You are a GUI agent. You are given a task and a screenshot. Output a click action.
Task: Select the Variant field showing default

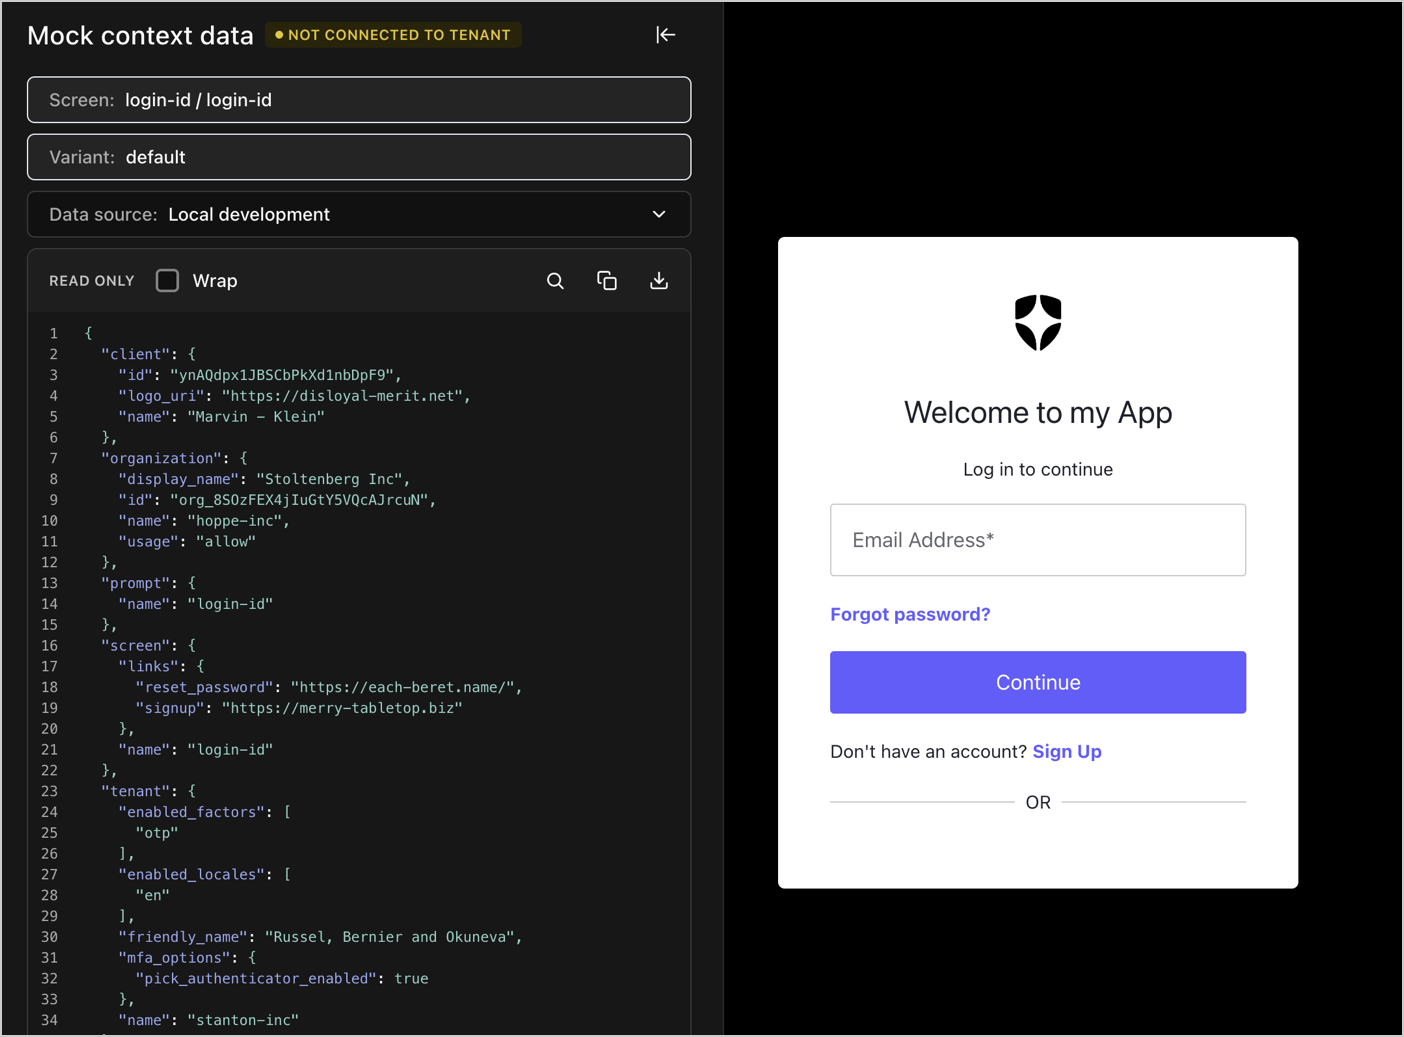[358, 157]
